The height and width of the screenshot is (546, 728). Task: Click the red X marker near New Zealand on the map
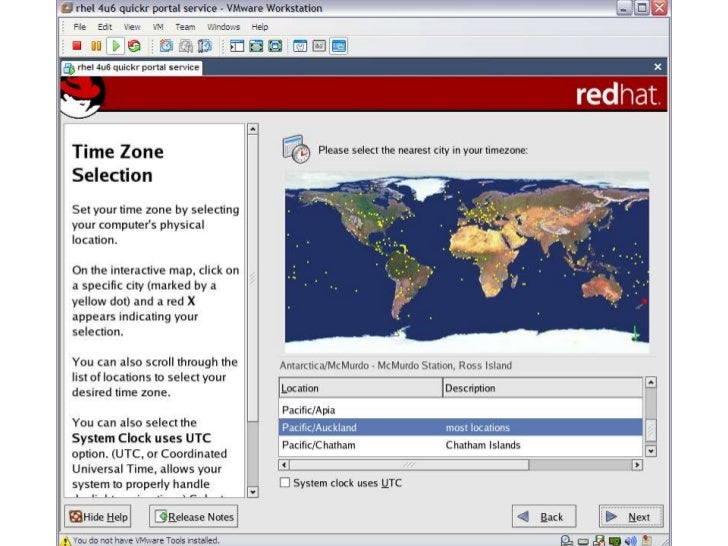coord(644,302)
